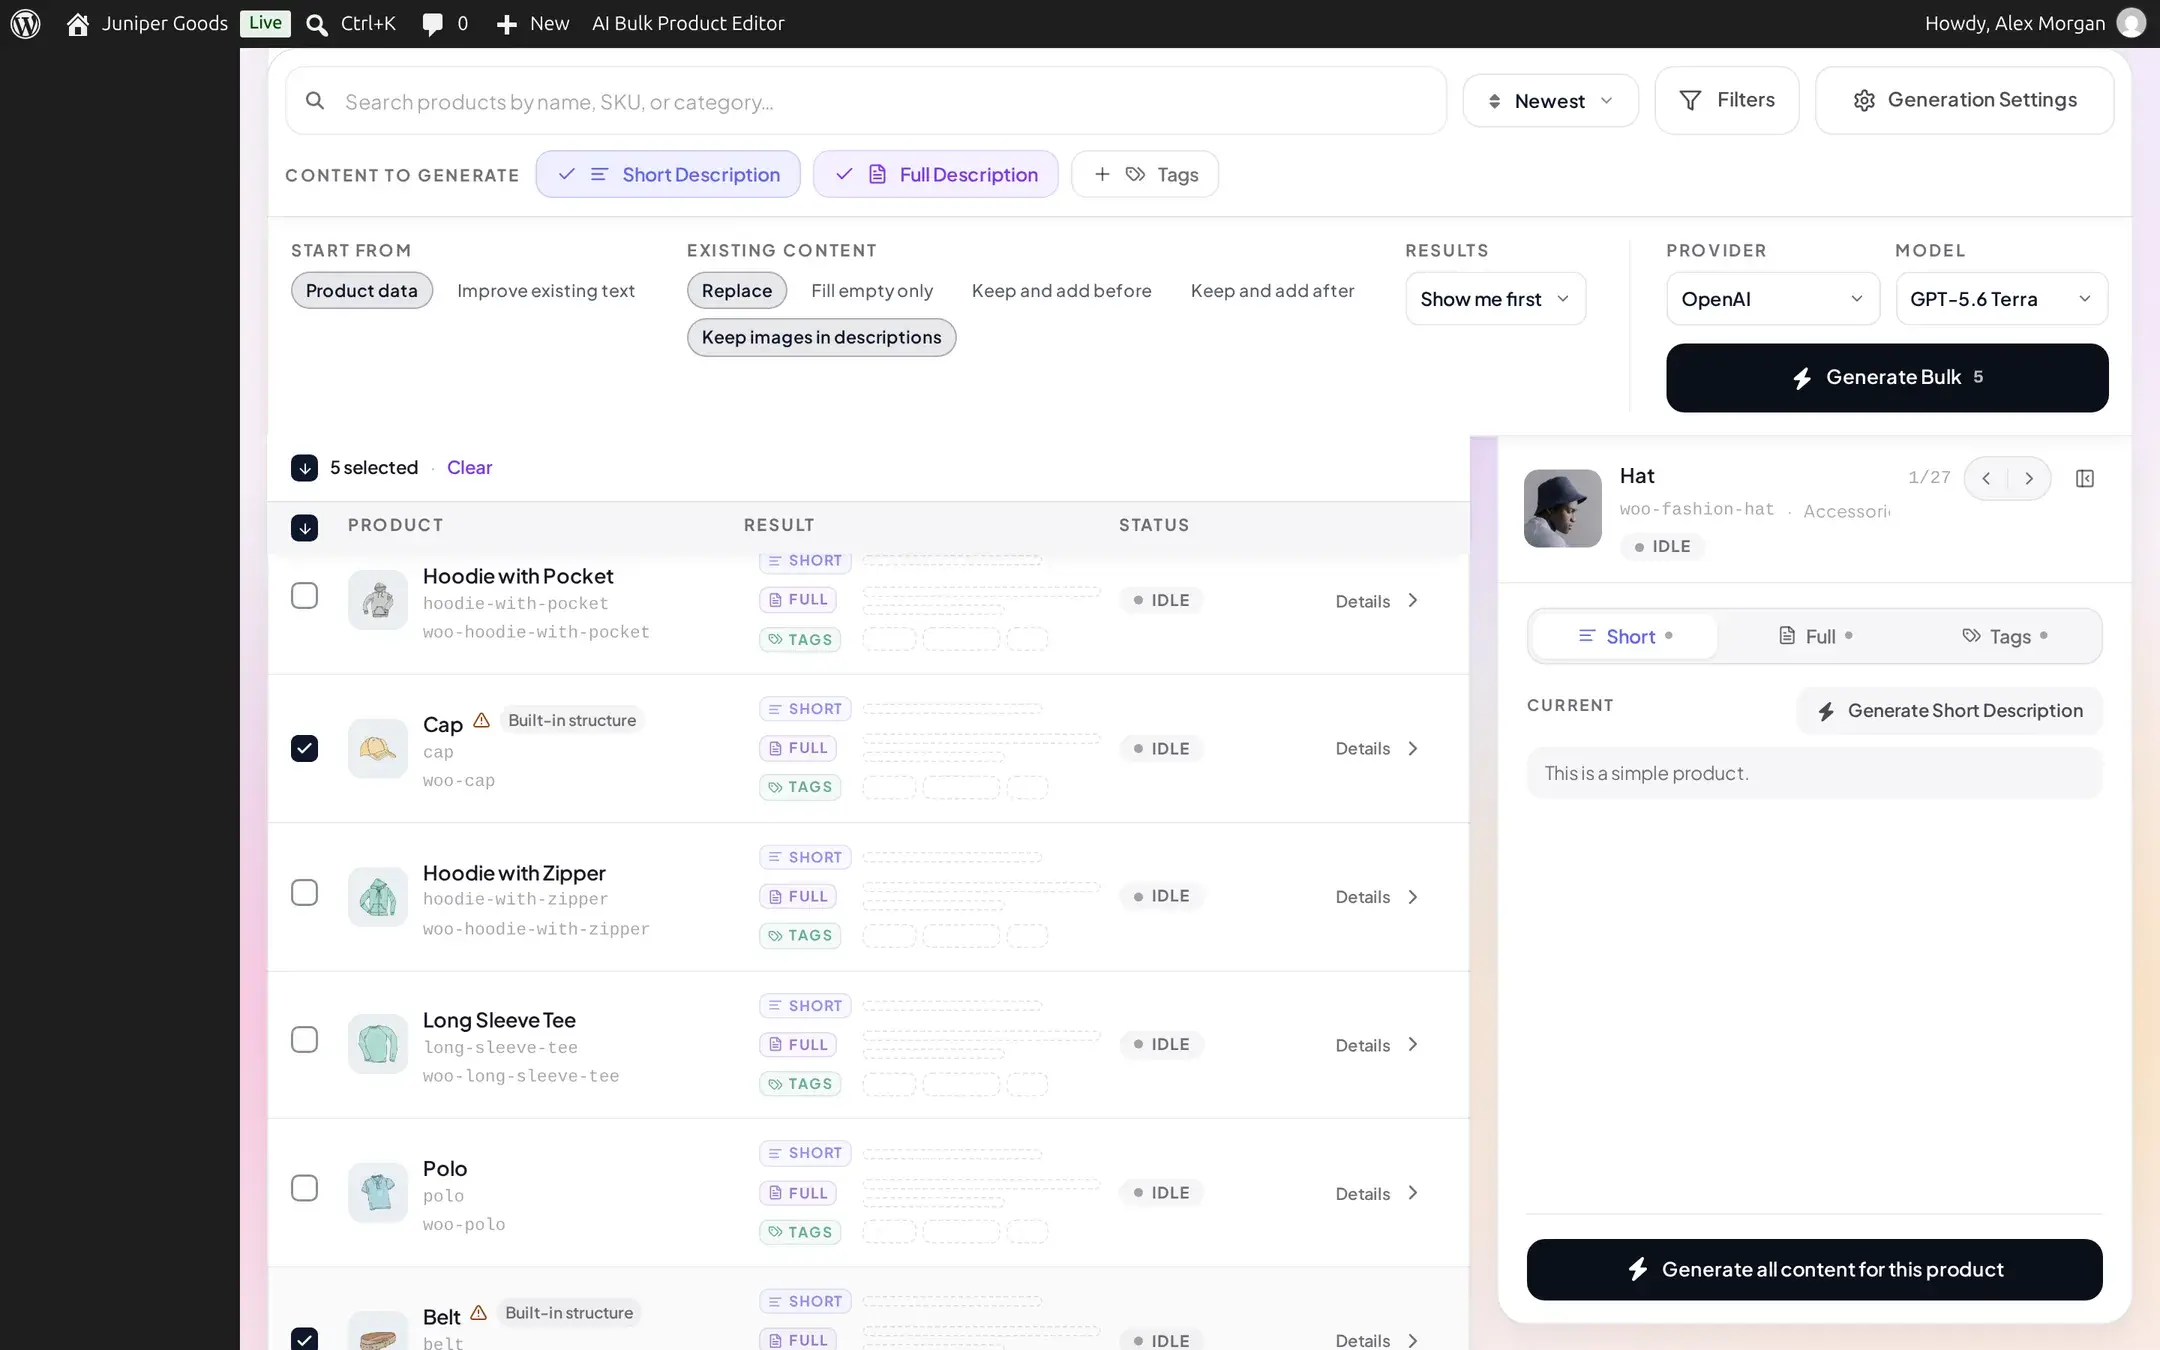Click the Generate Bulk button
Viewport: 2160px width, 1350px height.
click(1887, 378)
